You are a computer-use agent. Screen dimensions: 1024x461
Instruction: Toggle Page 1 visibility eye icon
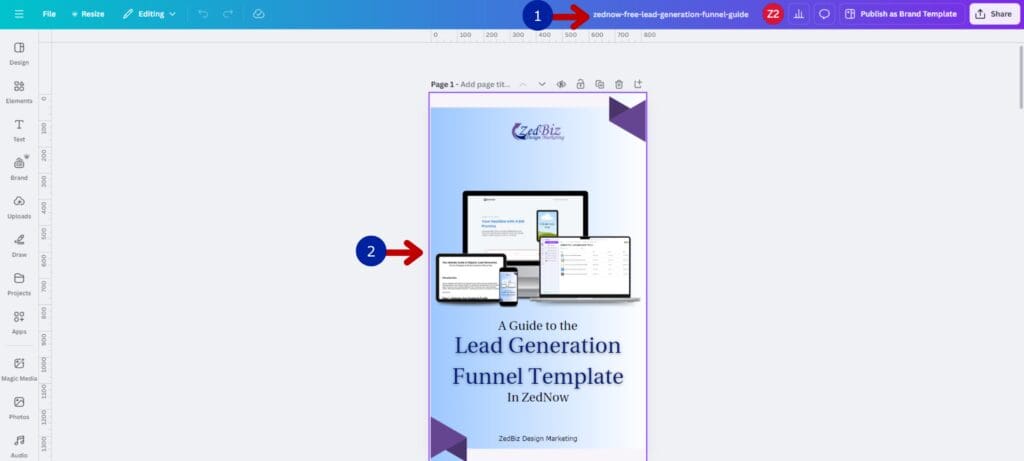(561, 84)
